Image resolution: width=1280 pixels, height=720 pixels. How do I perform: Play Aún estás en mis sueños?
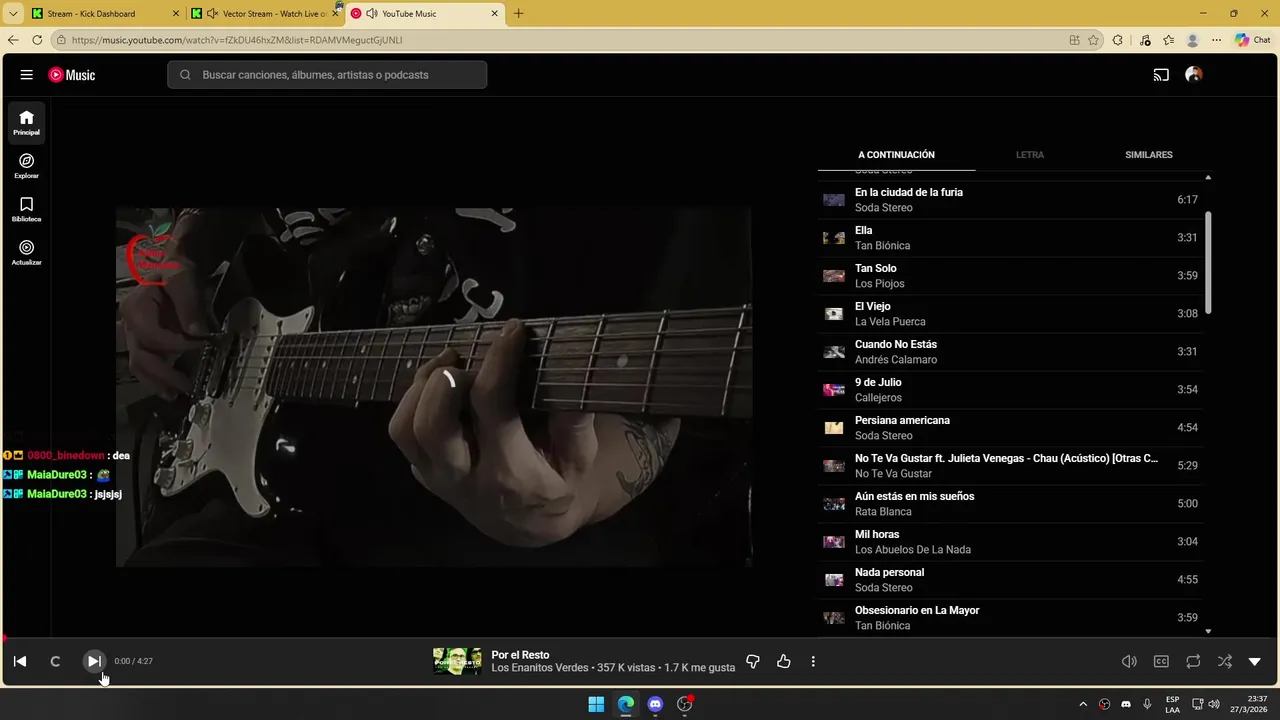pos(1010,504)
